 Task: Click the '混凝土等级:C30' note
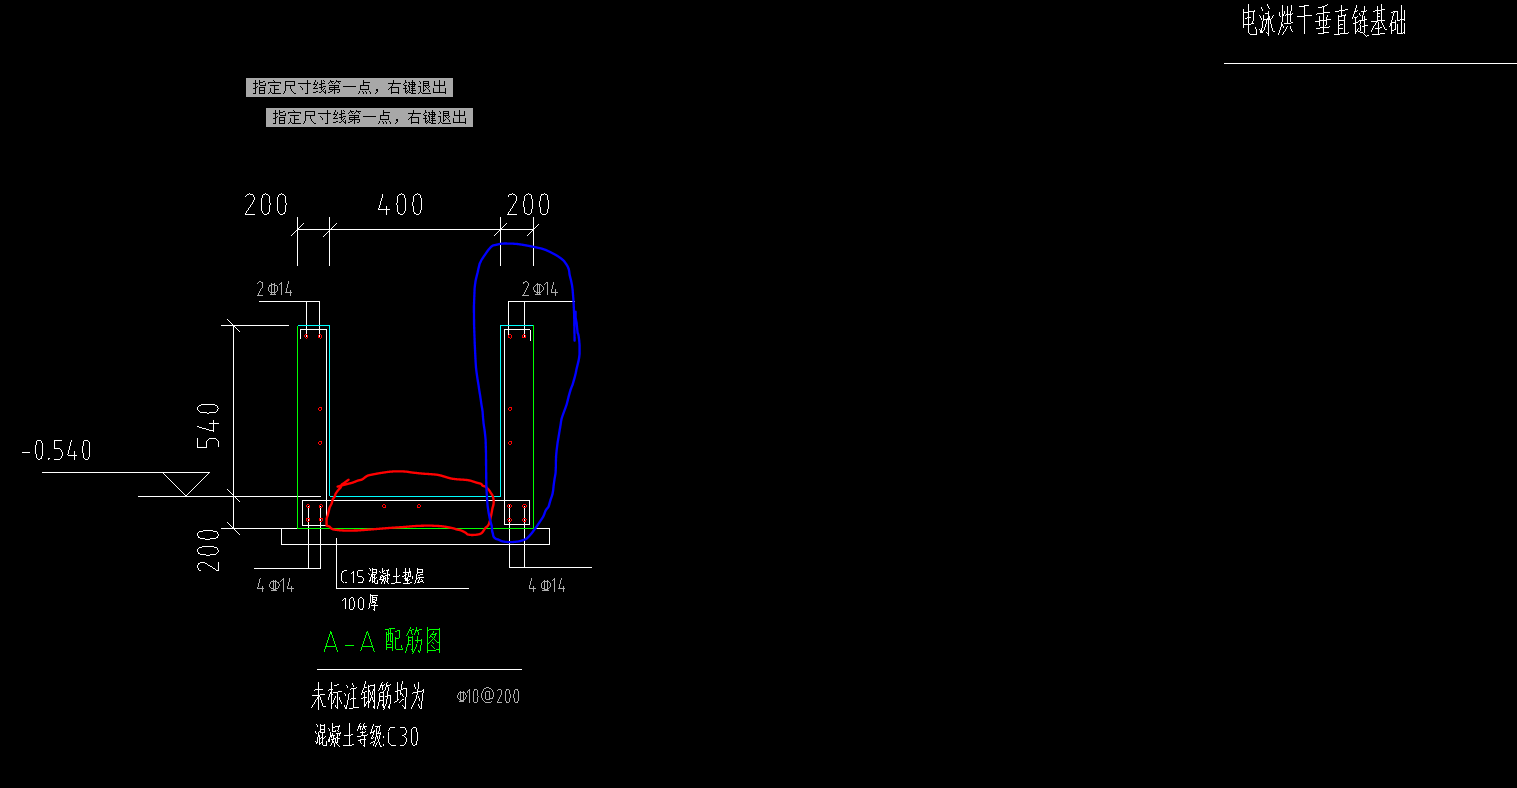click(366, 737)
